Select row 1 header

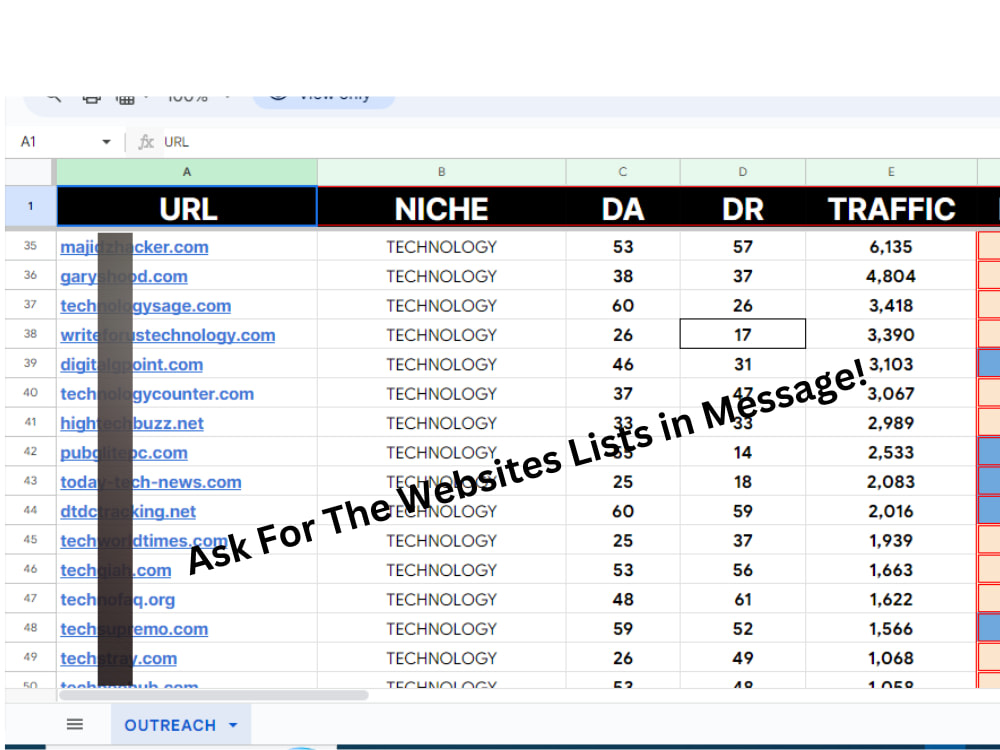30,206
